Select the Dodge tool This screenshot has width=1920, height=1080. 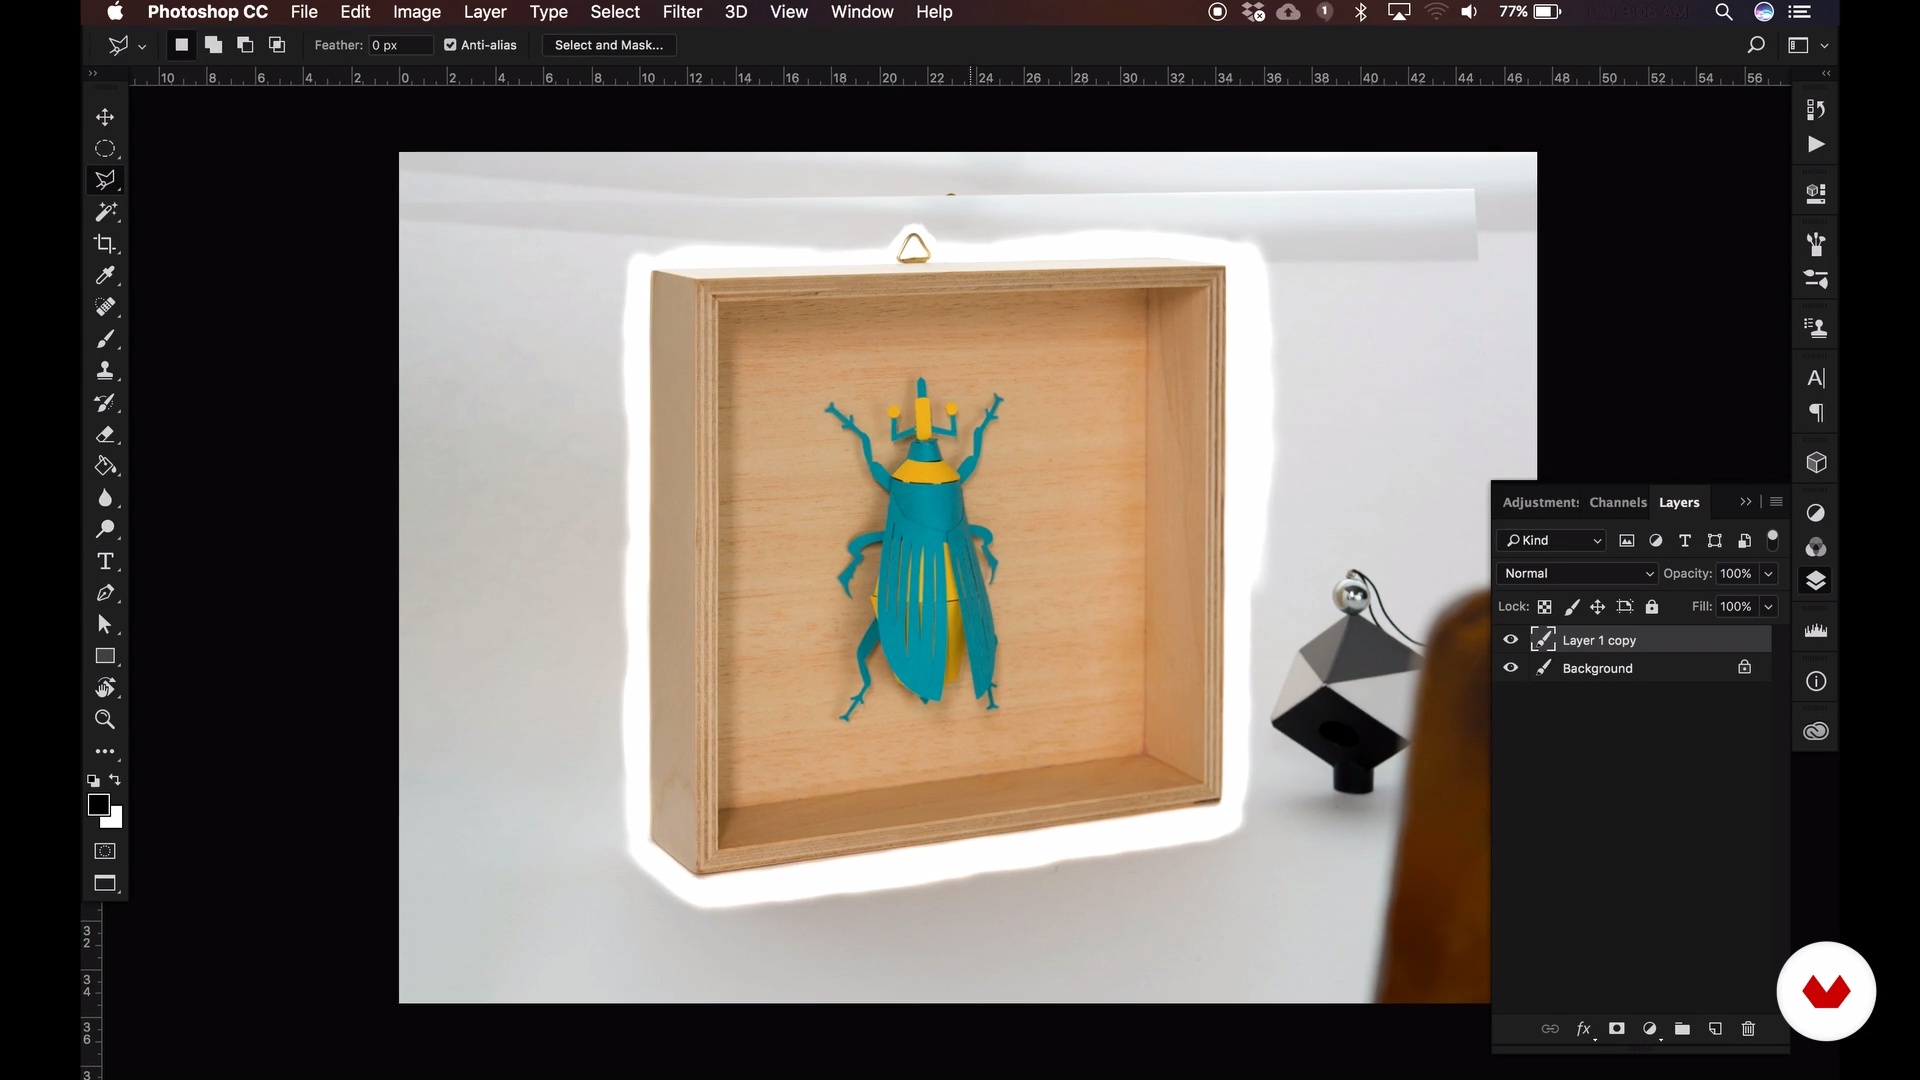tap(105, 529)
